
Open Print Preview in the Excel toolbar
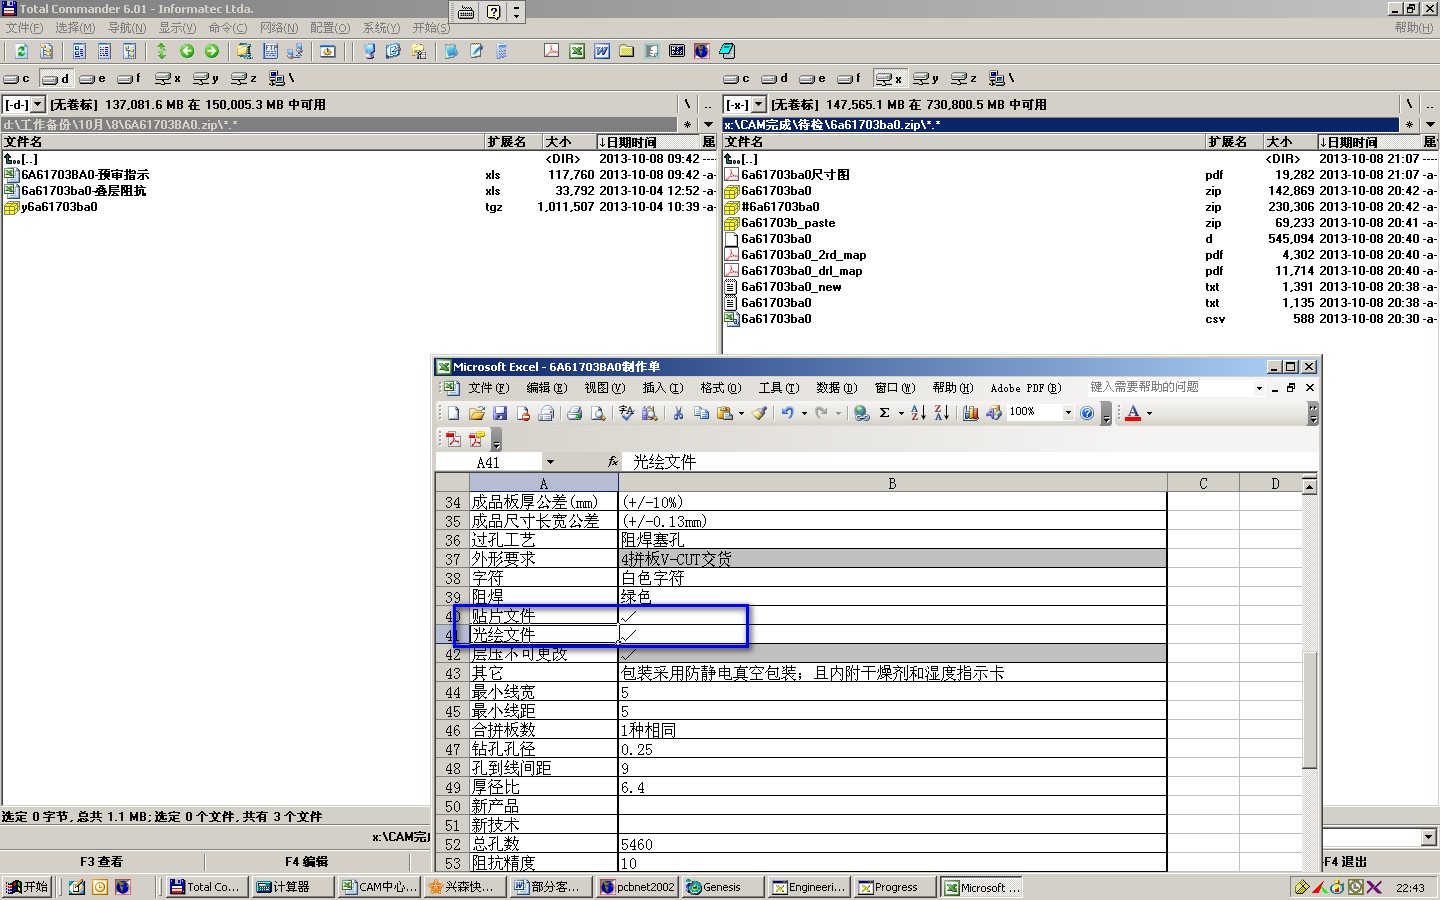click(x=598, y=413)
